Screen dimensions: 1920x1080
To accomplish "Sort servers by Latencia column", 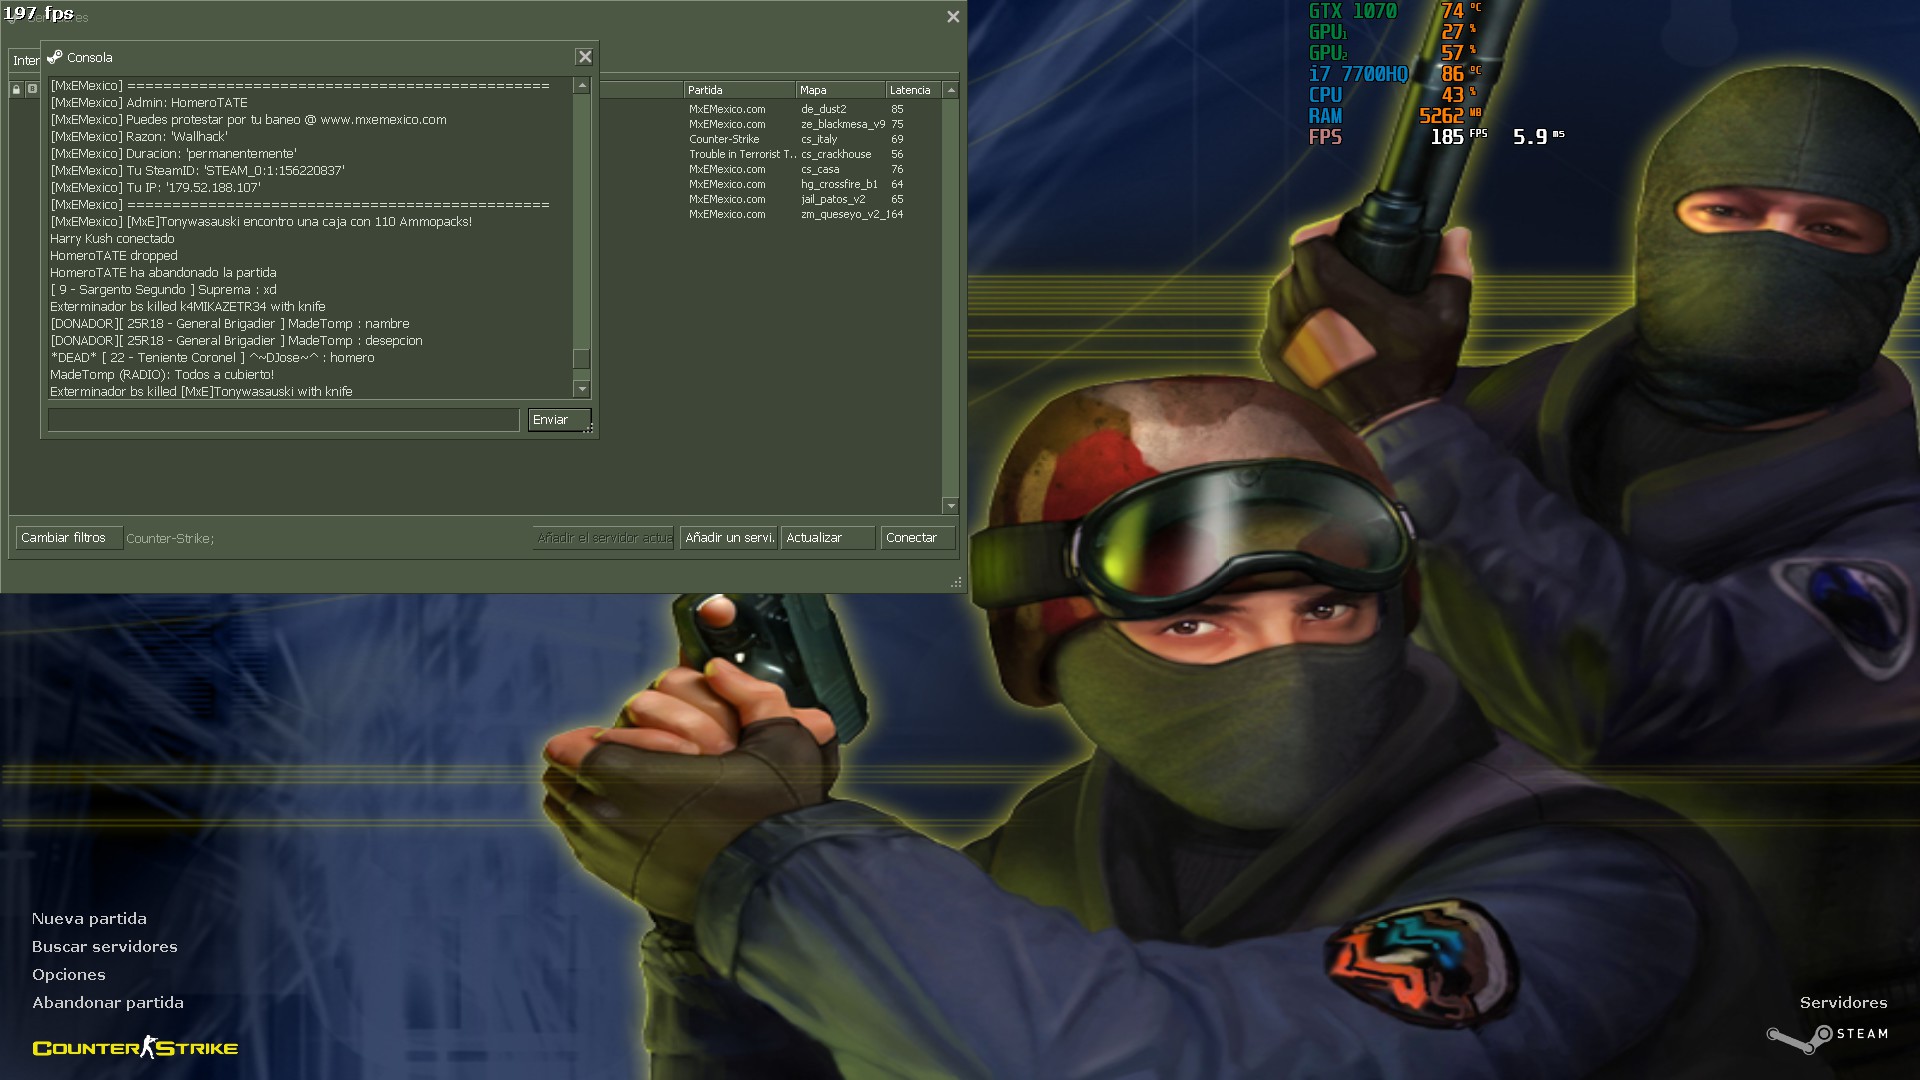I will [914, 90].
